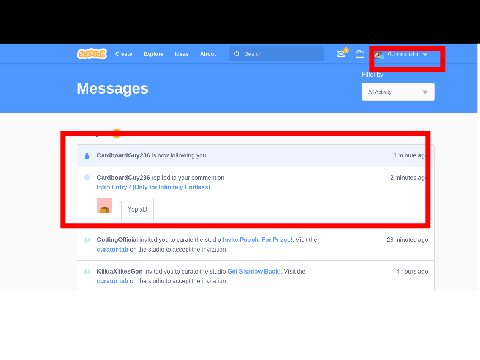Screen dimensions: 480x360
Task: Open the messages envelope icon with badge
Action: pos(342,53)
